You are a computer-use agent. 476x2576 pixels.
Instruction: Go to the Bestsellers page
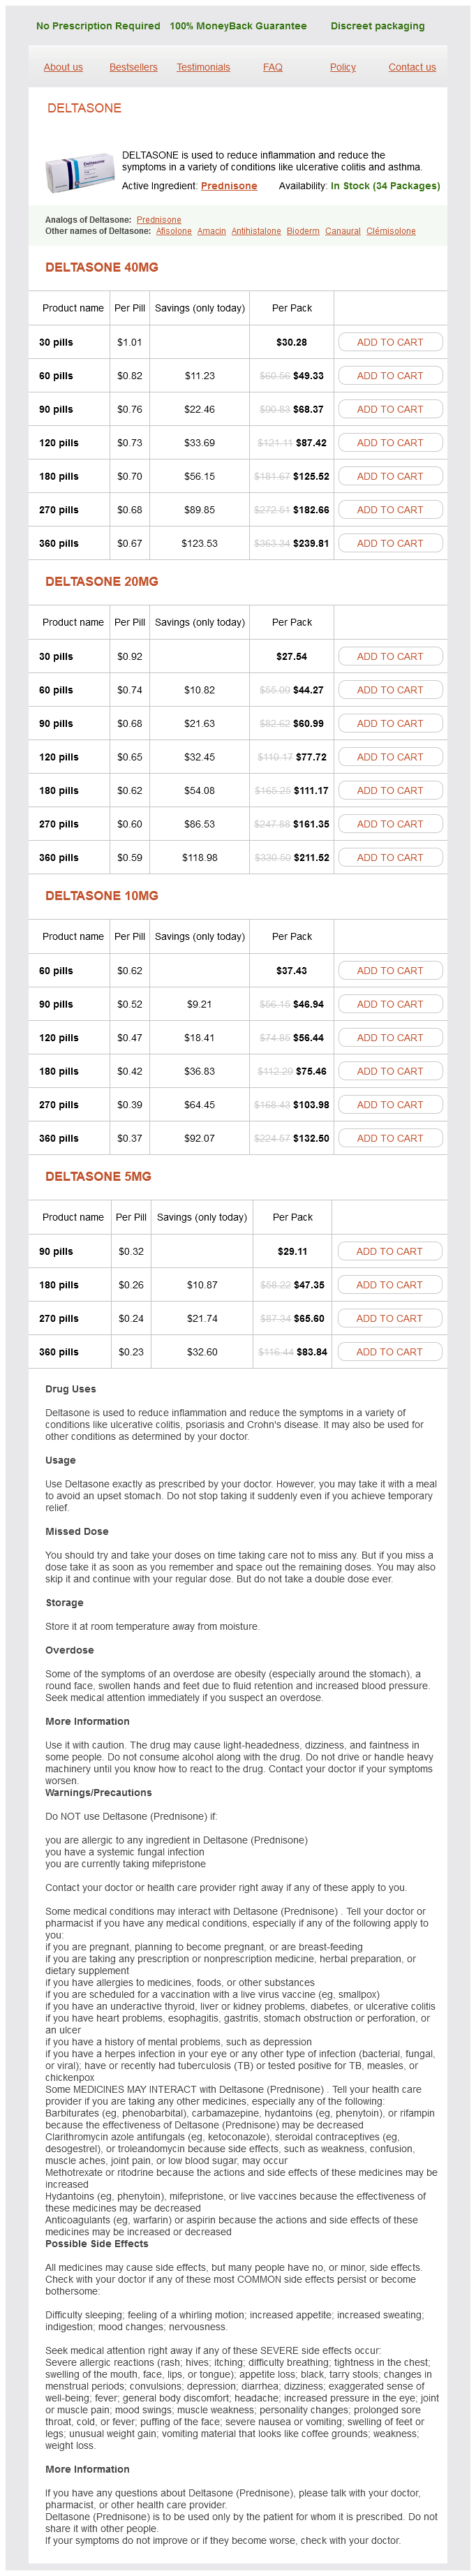pyautogui.click(x=133, y=67)
